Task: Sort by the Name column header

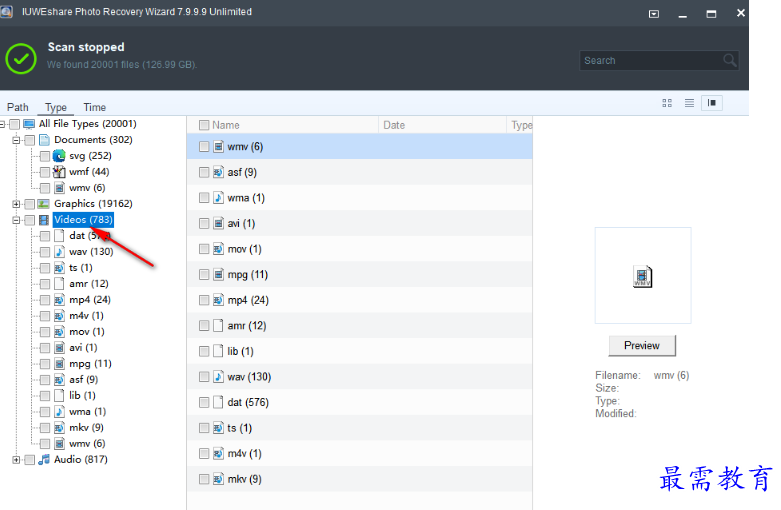Action: (282, 125)
